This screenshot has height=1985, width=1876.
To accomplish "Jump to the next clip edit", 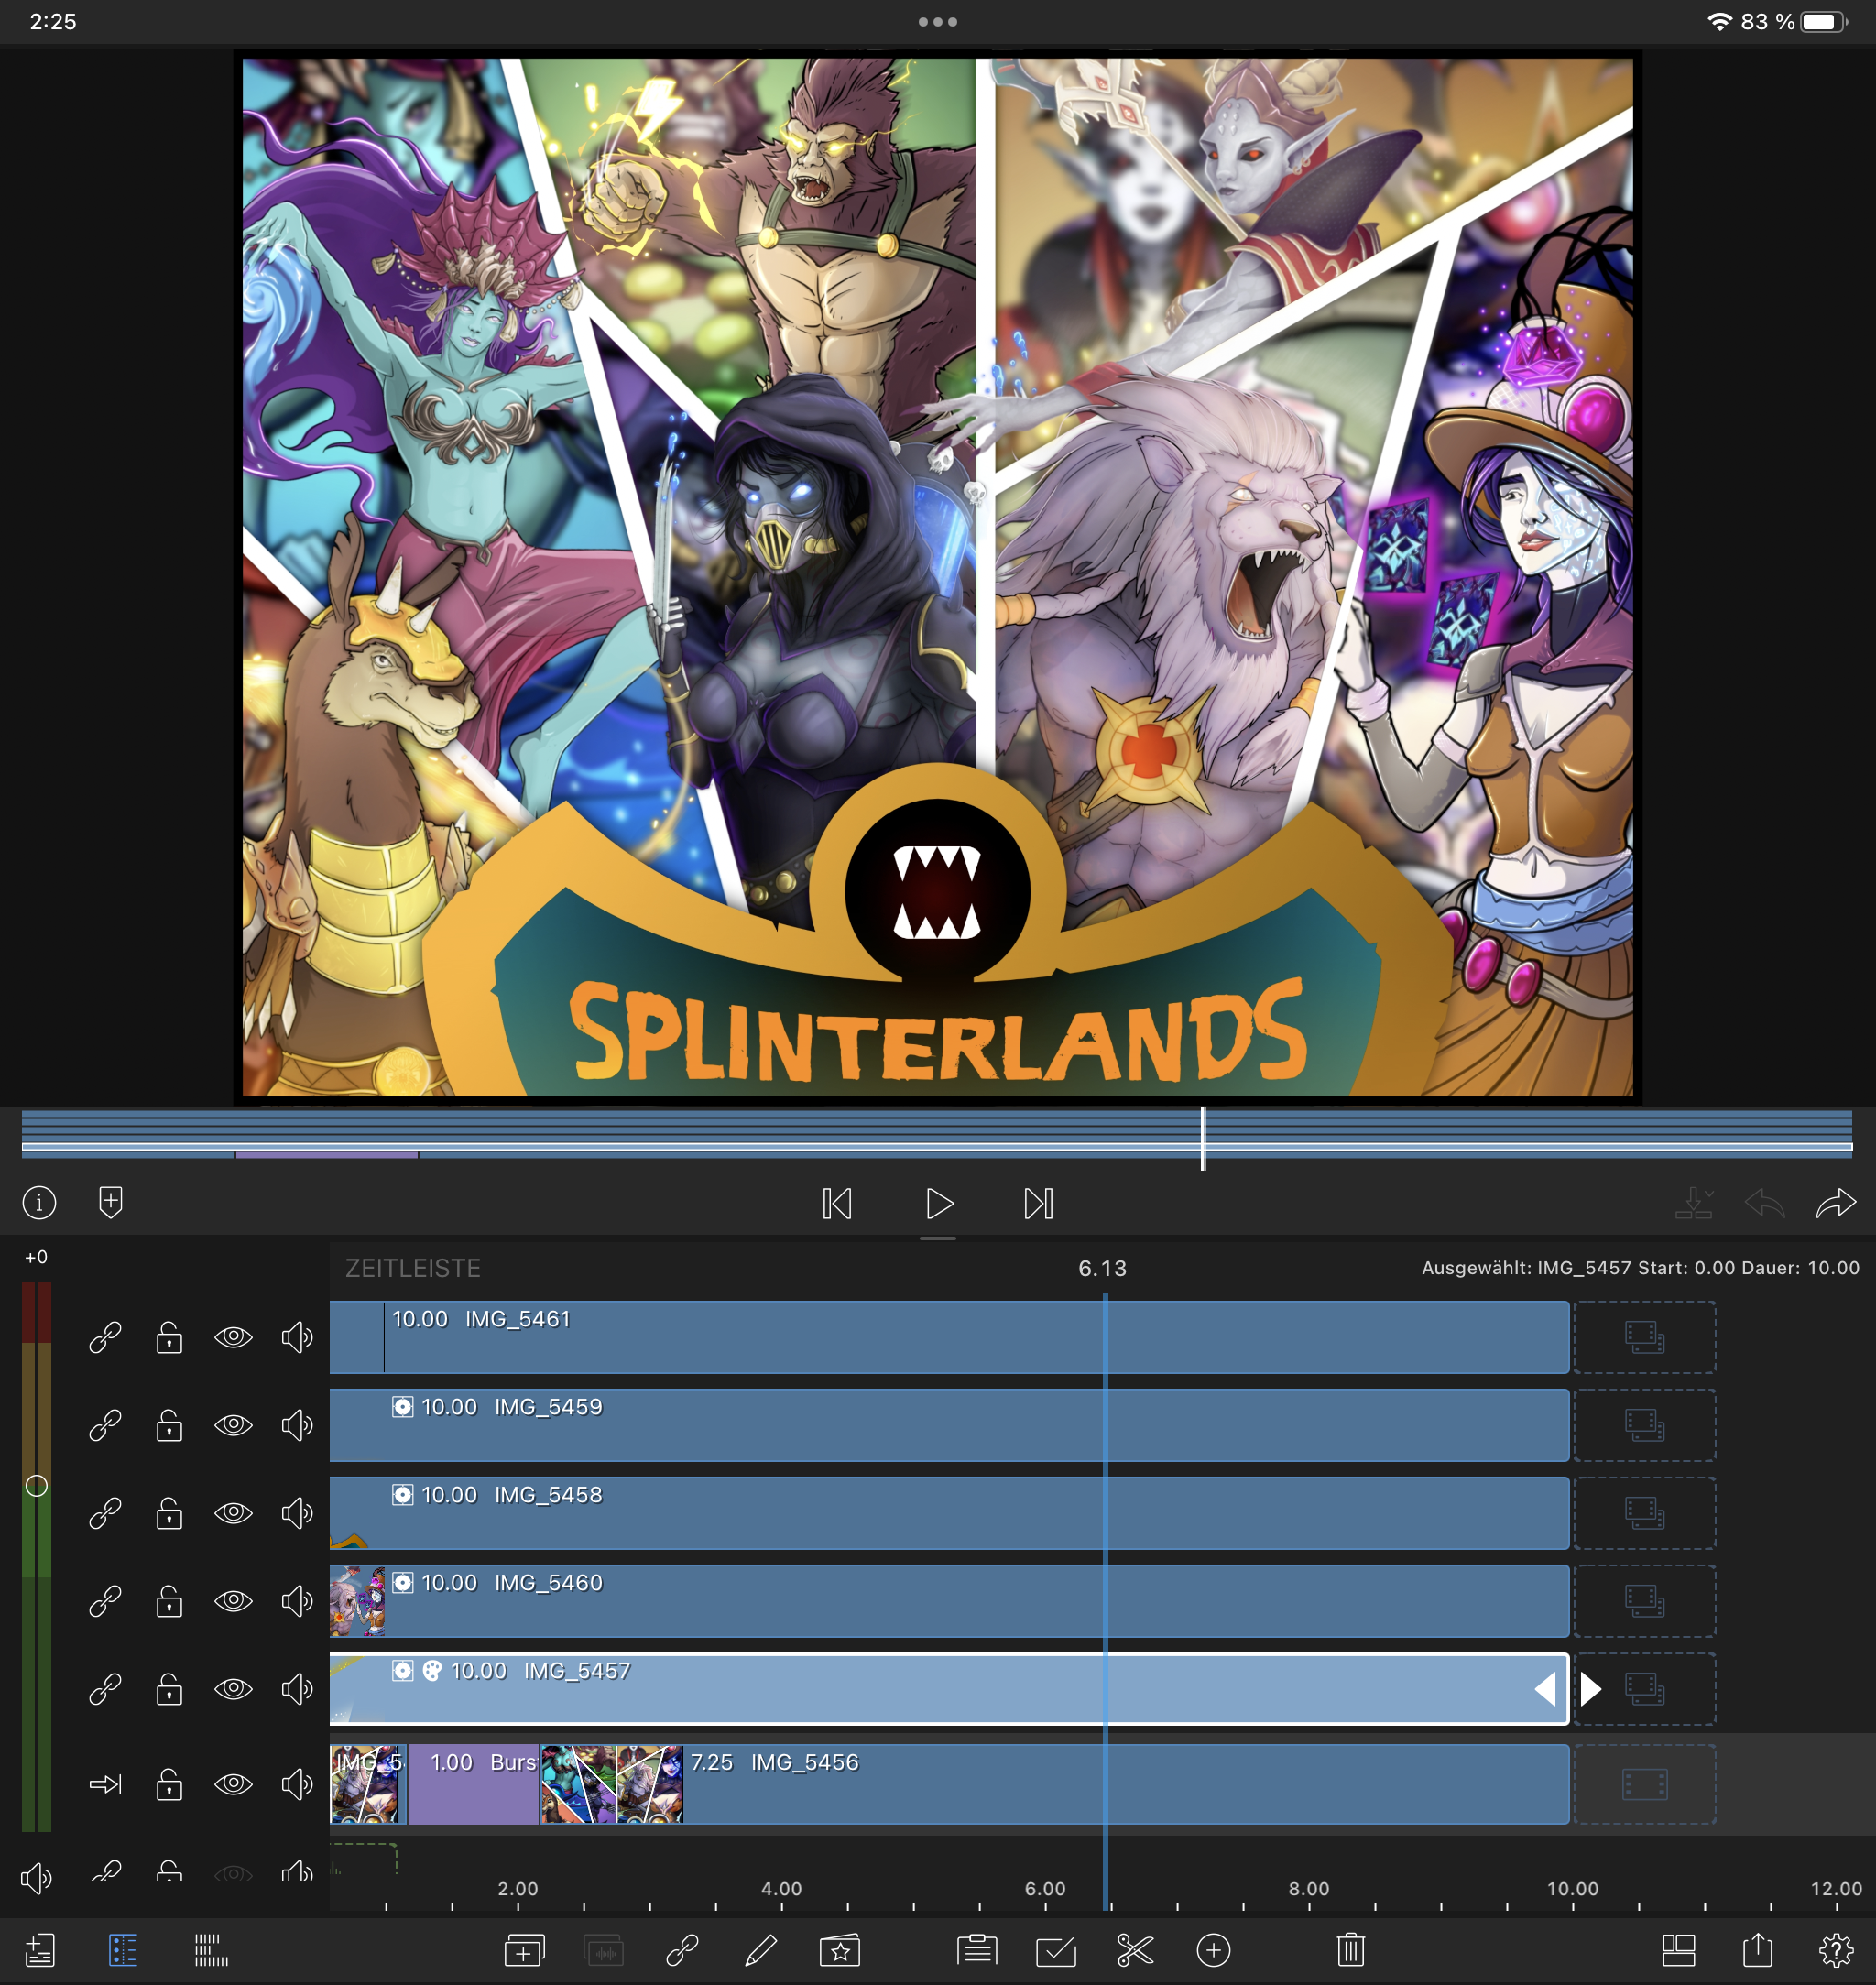I will [1038, 1203].
